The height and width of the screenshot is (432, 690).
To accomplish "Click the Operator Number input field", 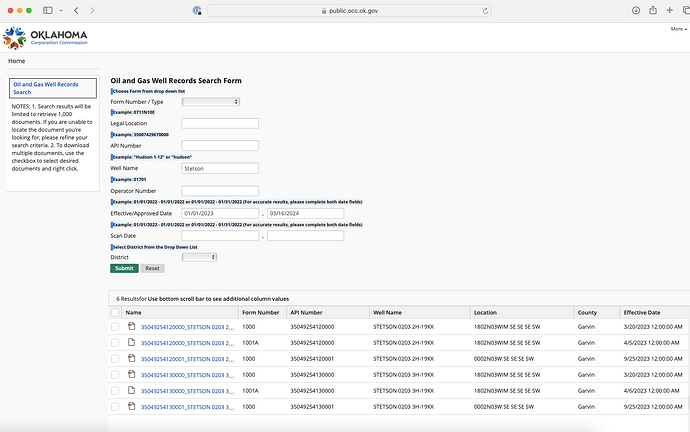I will click(x=220, y=190).
